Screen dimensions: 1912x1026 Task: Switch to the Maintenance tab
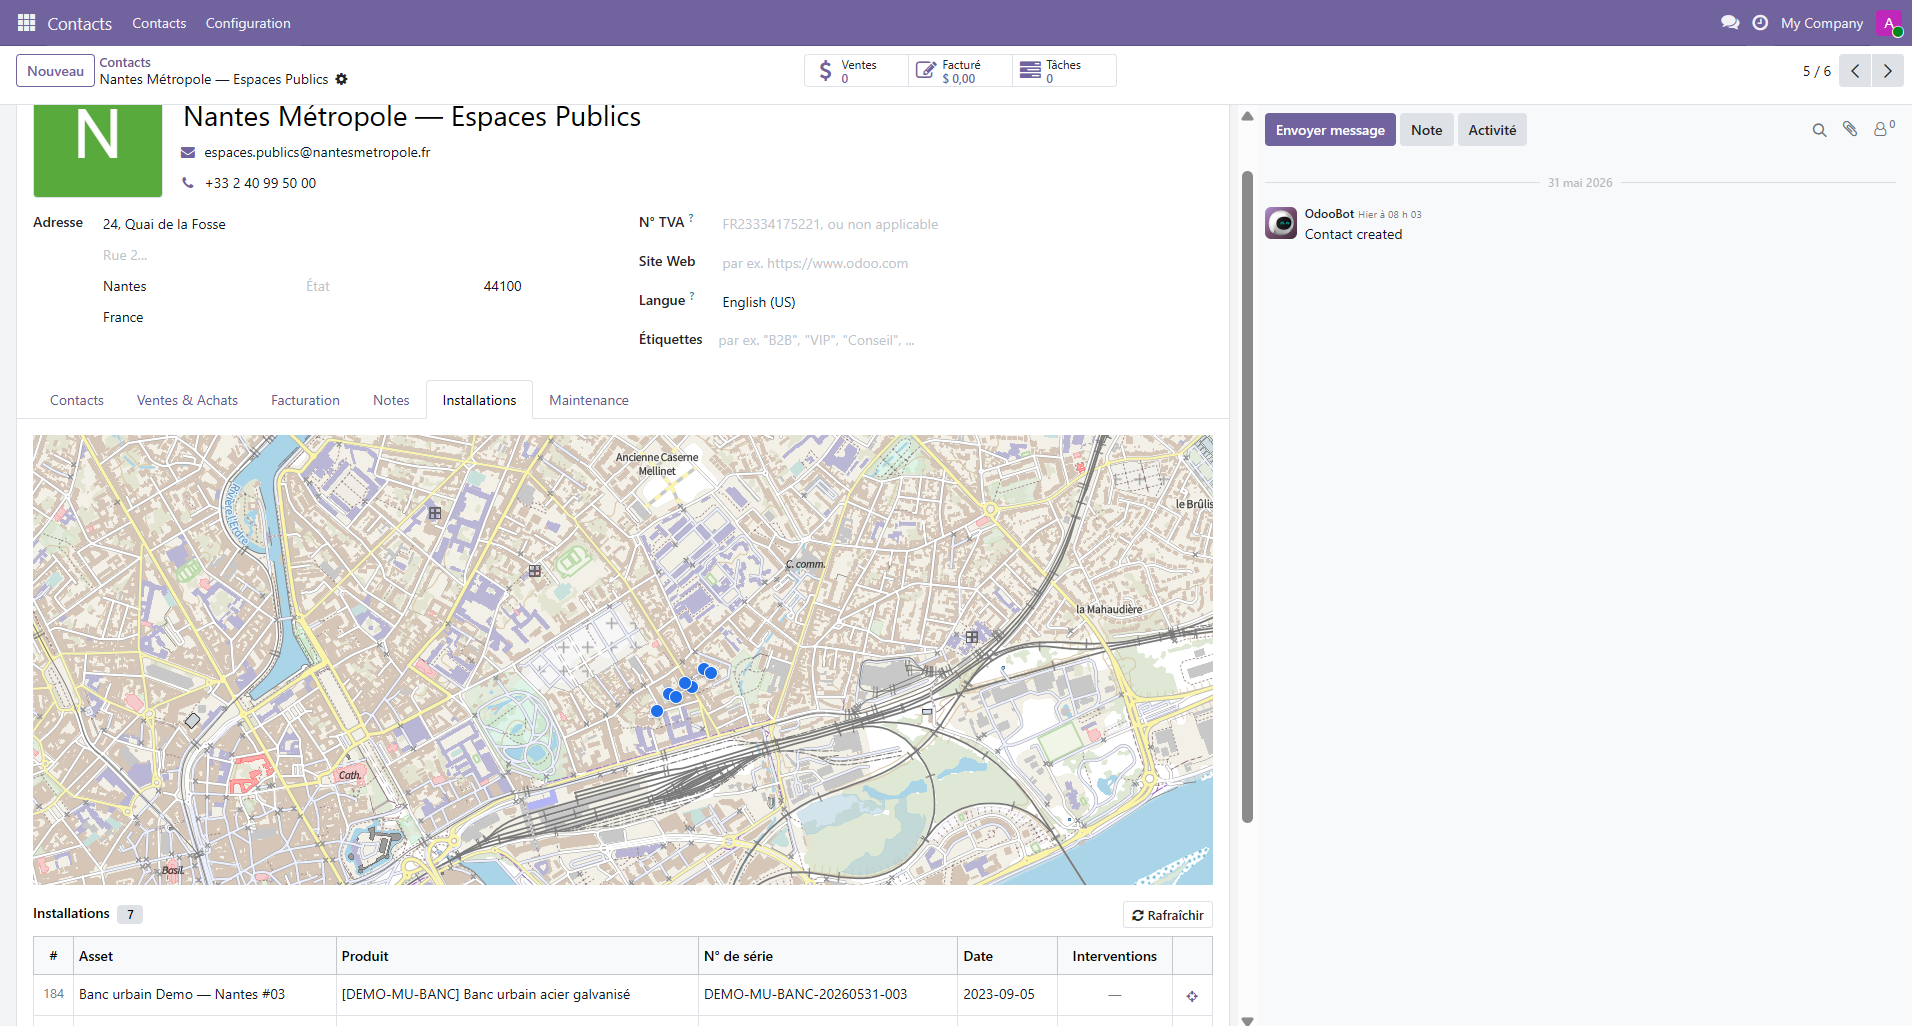(x=589, y=400)
